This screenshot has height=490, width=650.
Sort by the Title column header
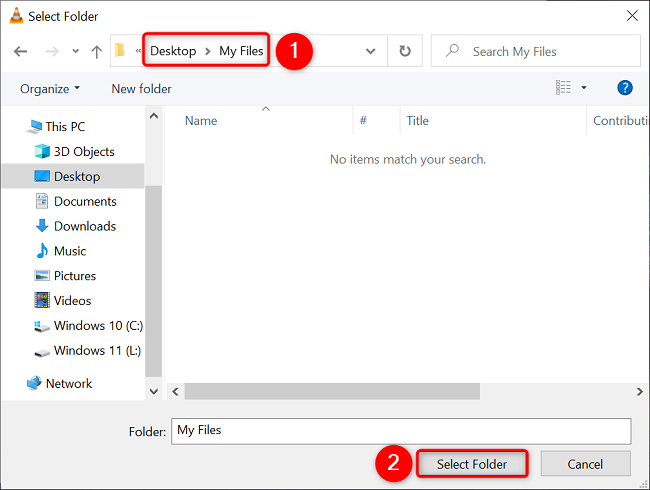[x=418, y=121]
